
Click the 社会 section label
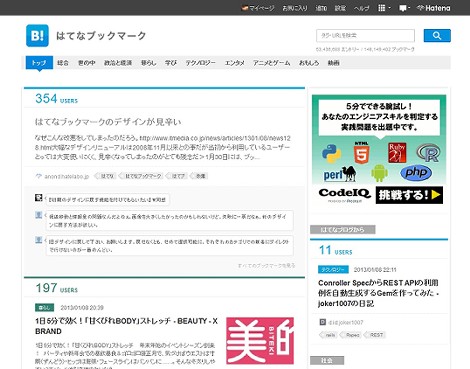327,360
